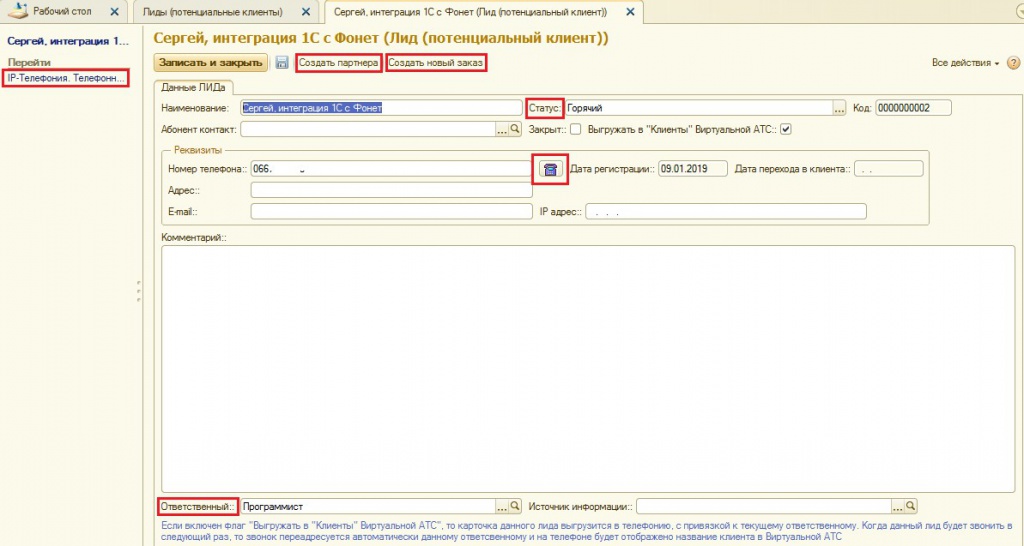Open Источник информации selection ellipsis button

click(x=898, y=506)
